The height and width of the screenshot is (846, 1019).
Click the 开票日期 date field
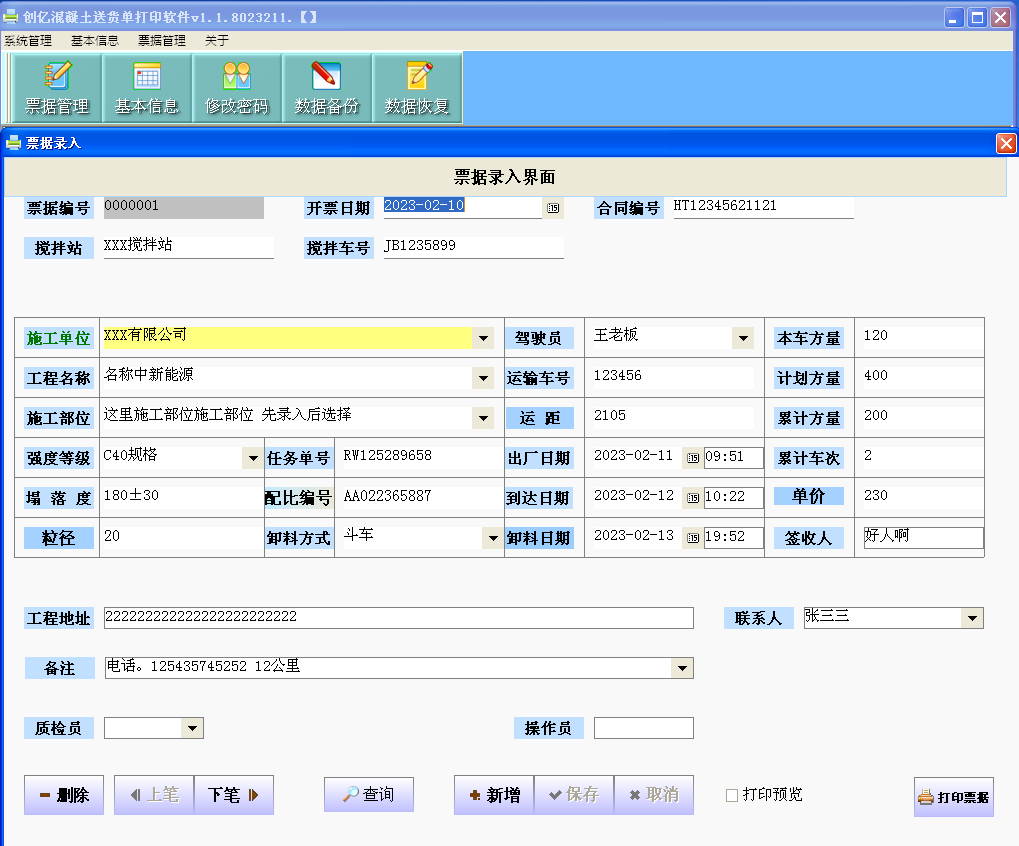463,207
